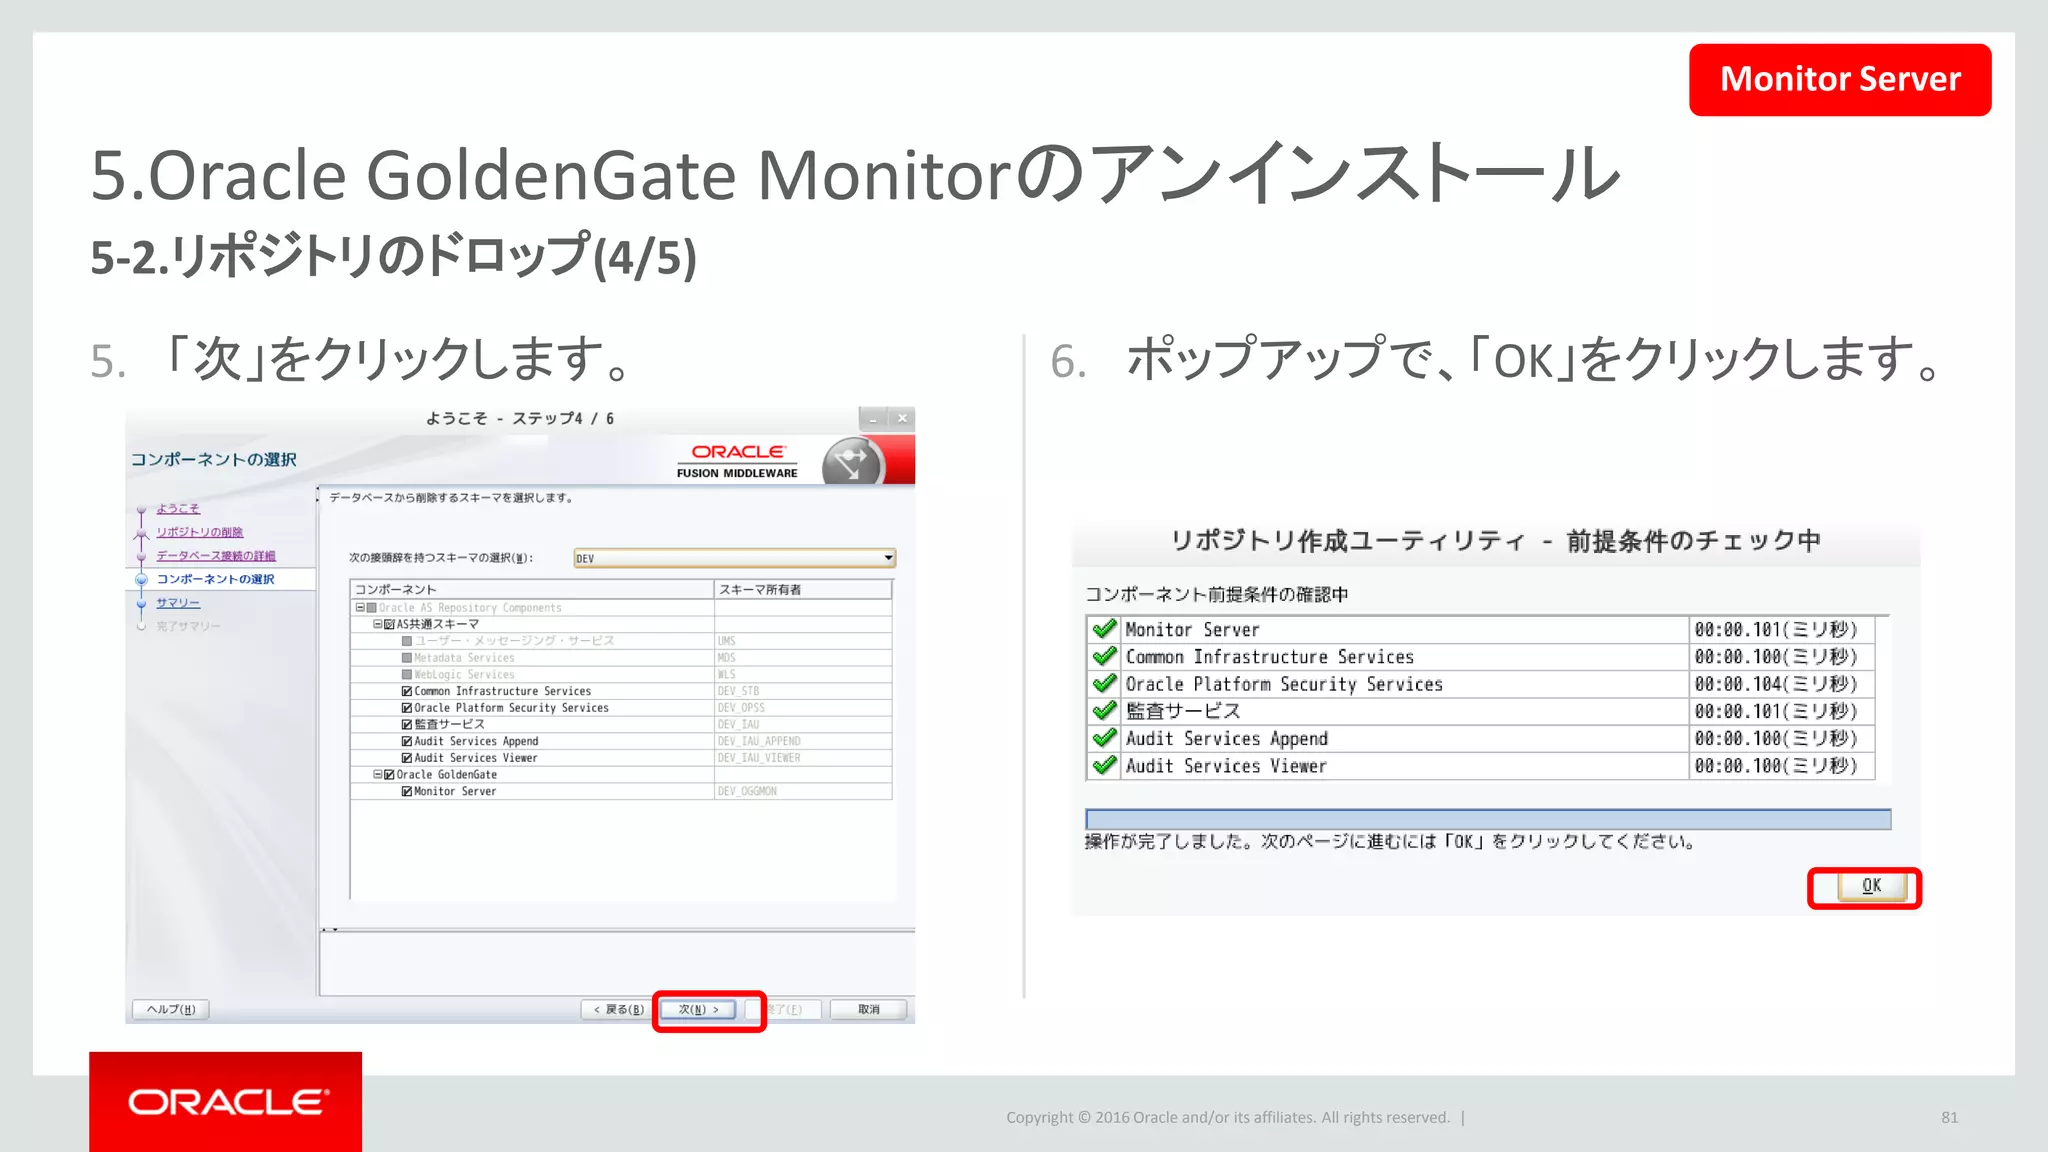Image resolution: width=2048 pixels, height=1152 pixels.
Task: Collapse the Oracle AS Repository Components node
Action: [360, 608]
